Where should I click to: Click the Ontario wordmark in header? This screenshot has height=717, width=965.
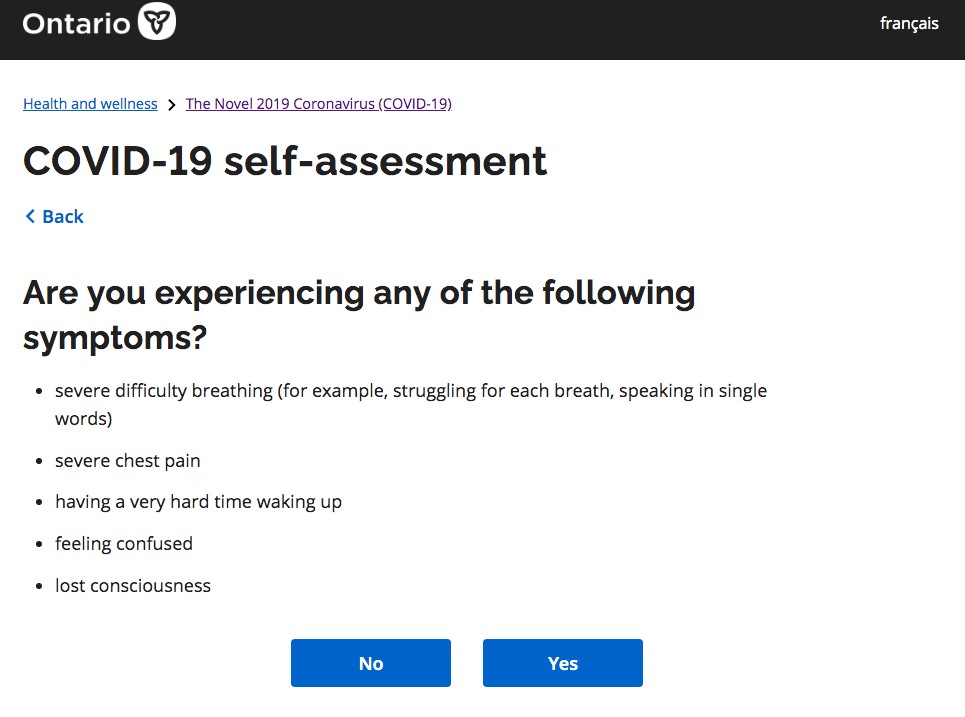[76, 24]
